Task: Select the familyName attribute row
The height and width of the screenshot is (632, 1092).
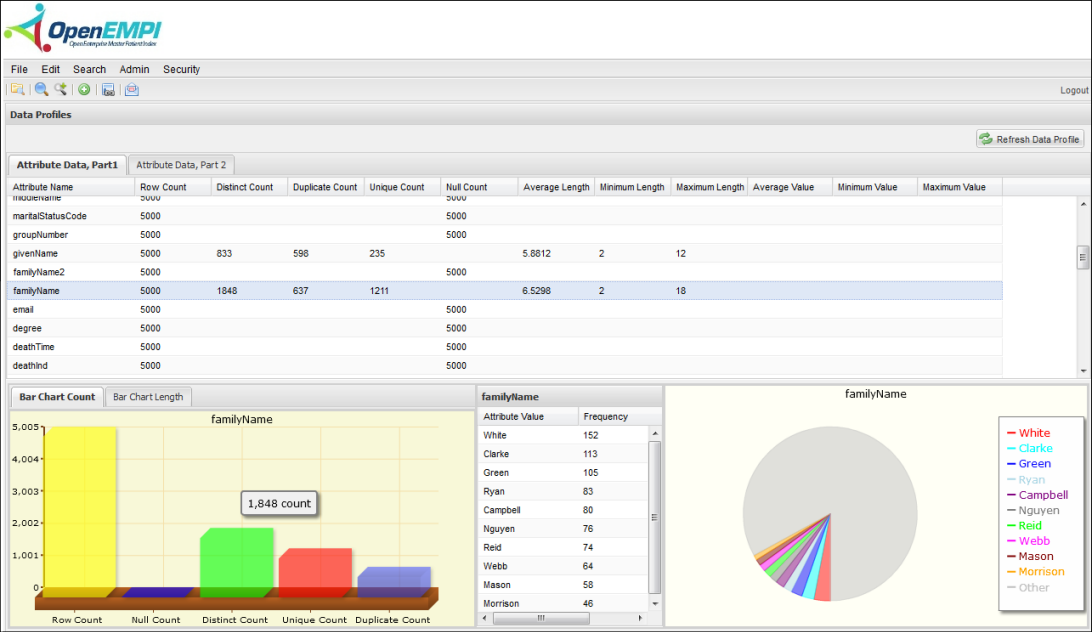Action: click(x=505, y=291)
